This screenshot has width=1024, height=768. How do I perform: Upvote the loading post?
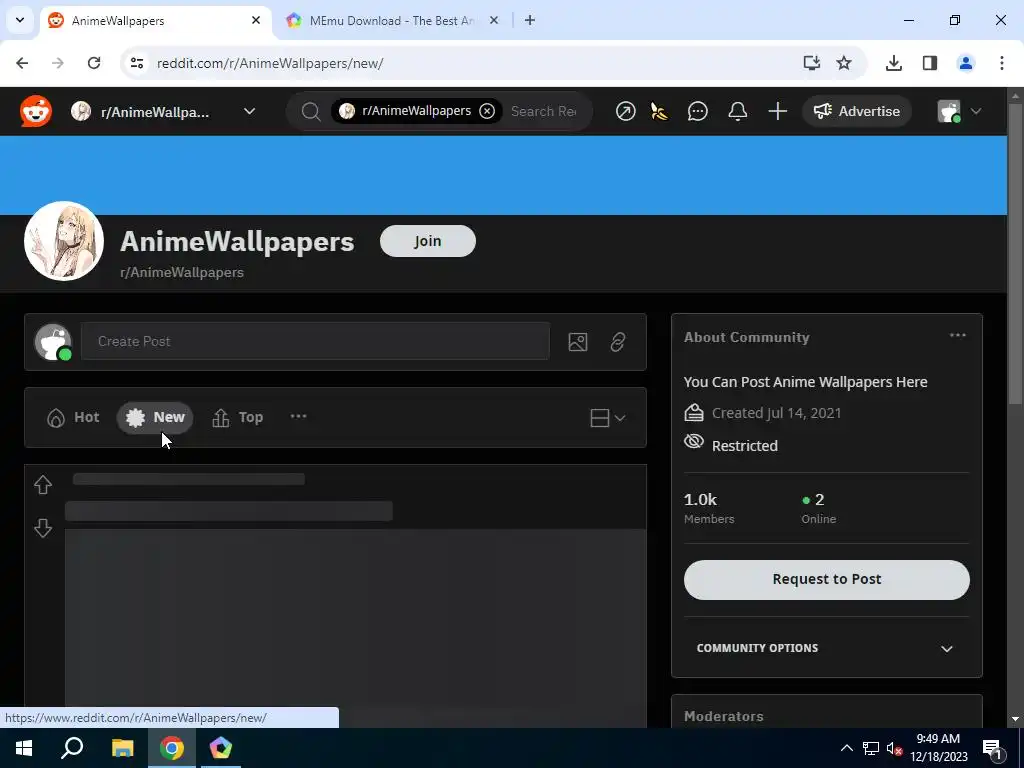tap(43, 485)
